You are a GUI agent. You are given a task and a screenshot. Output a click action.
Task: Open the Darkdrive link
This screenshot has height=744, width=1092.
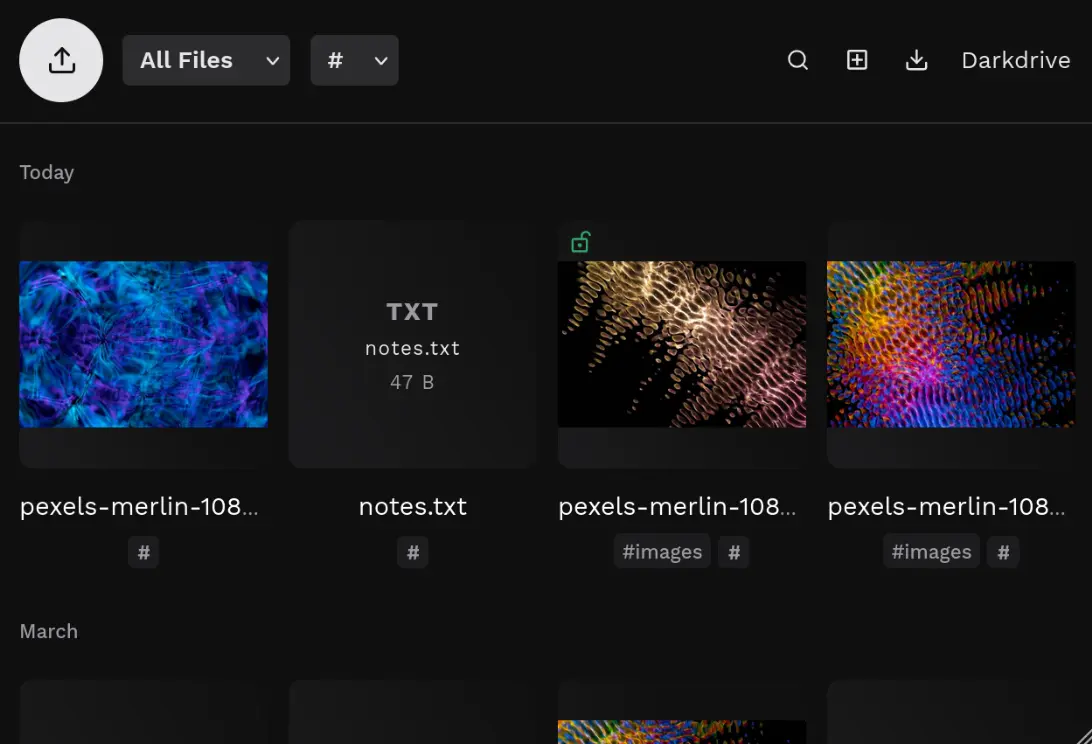coord(1015,60)
